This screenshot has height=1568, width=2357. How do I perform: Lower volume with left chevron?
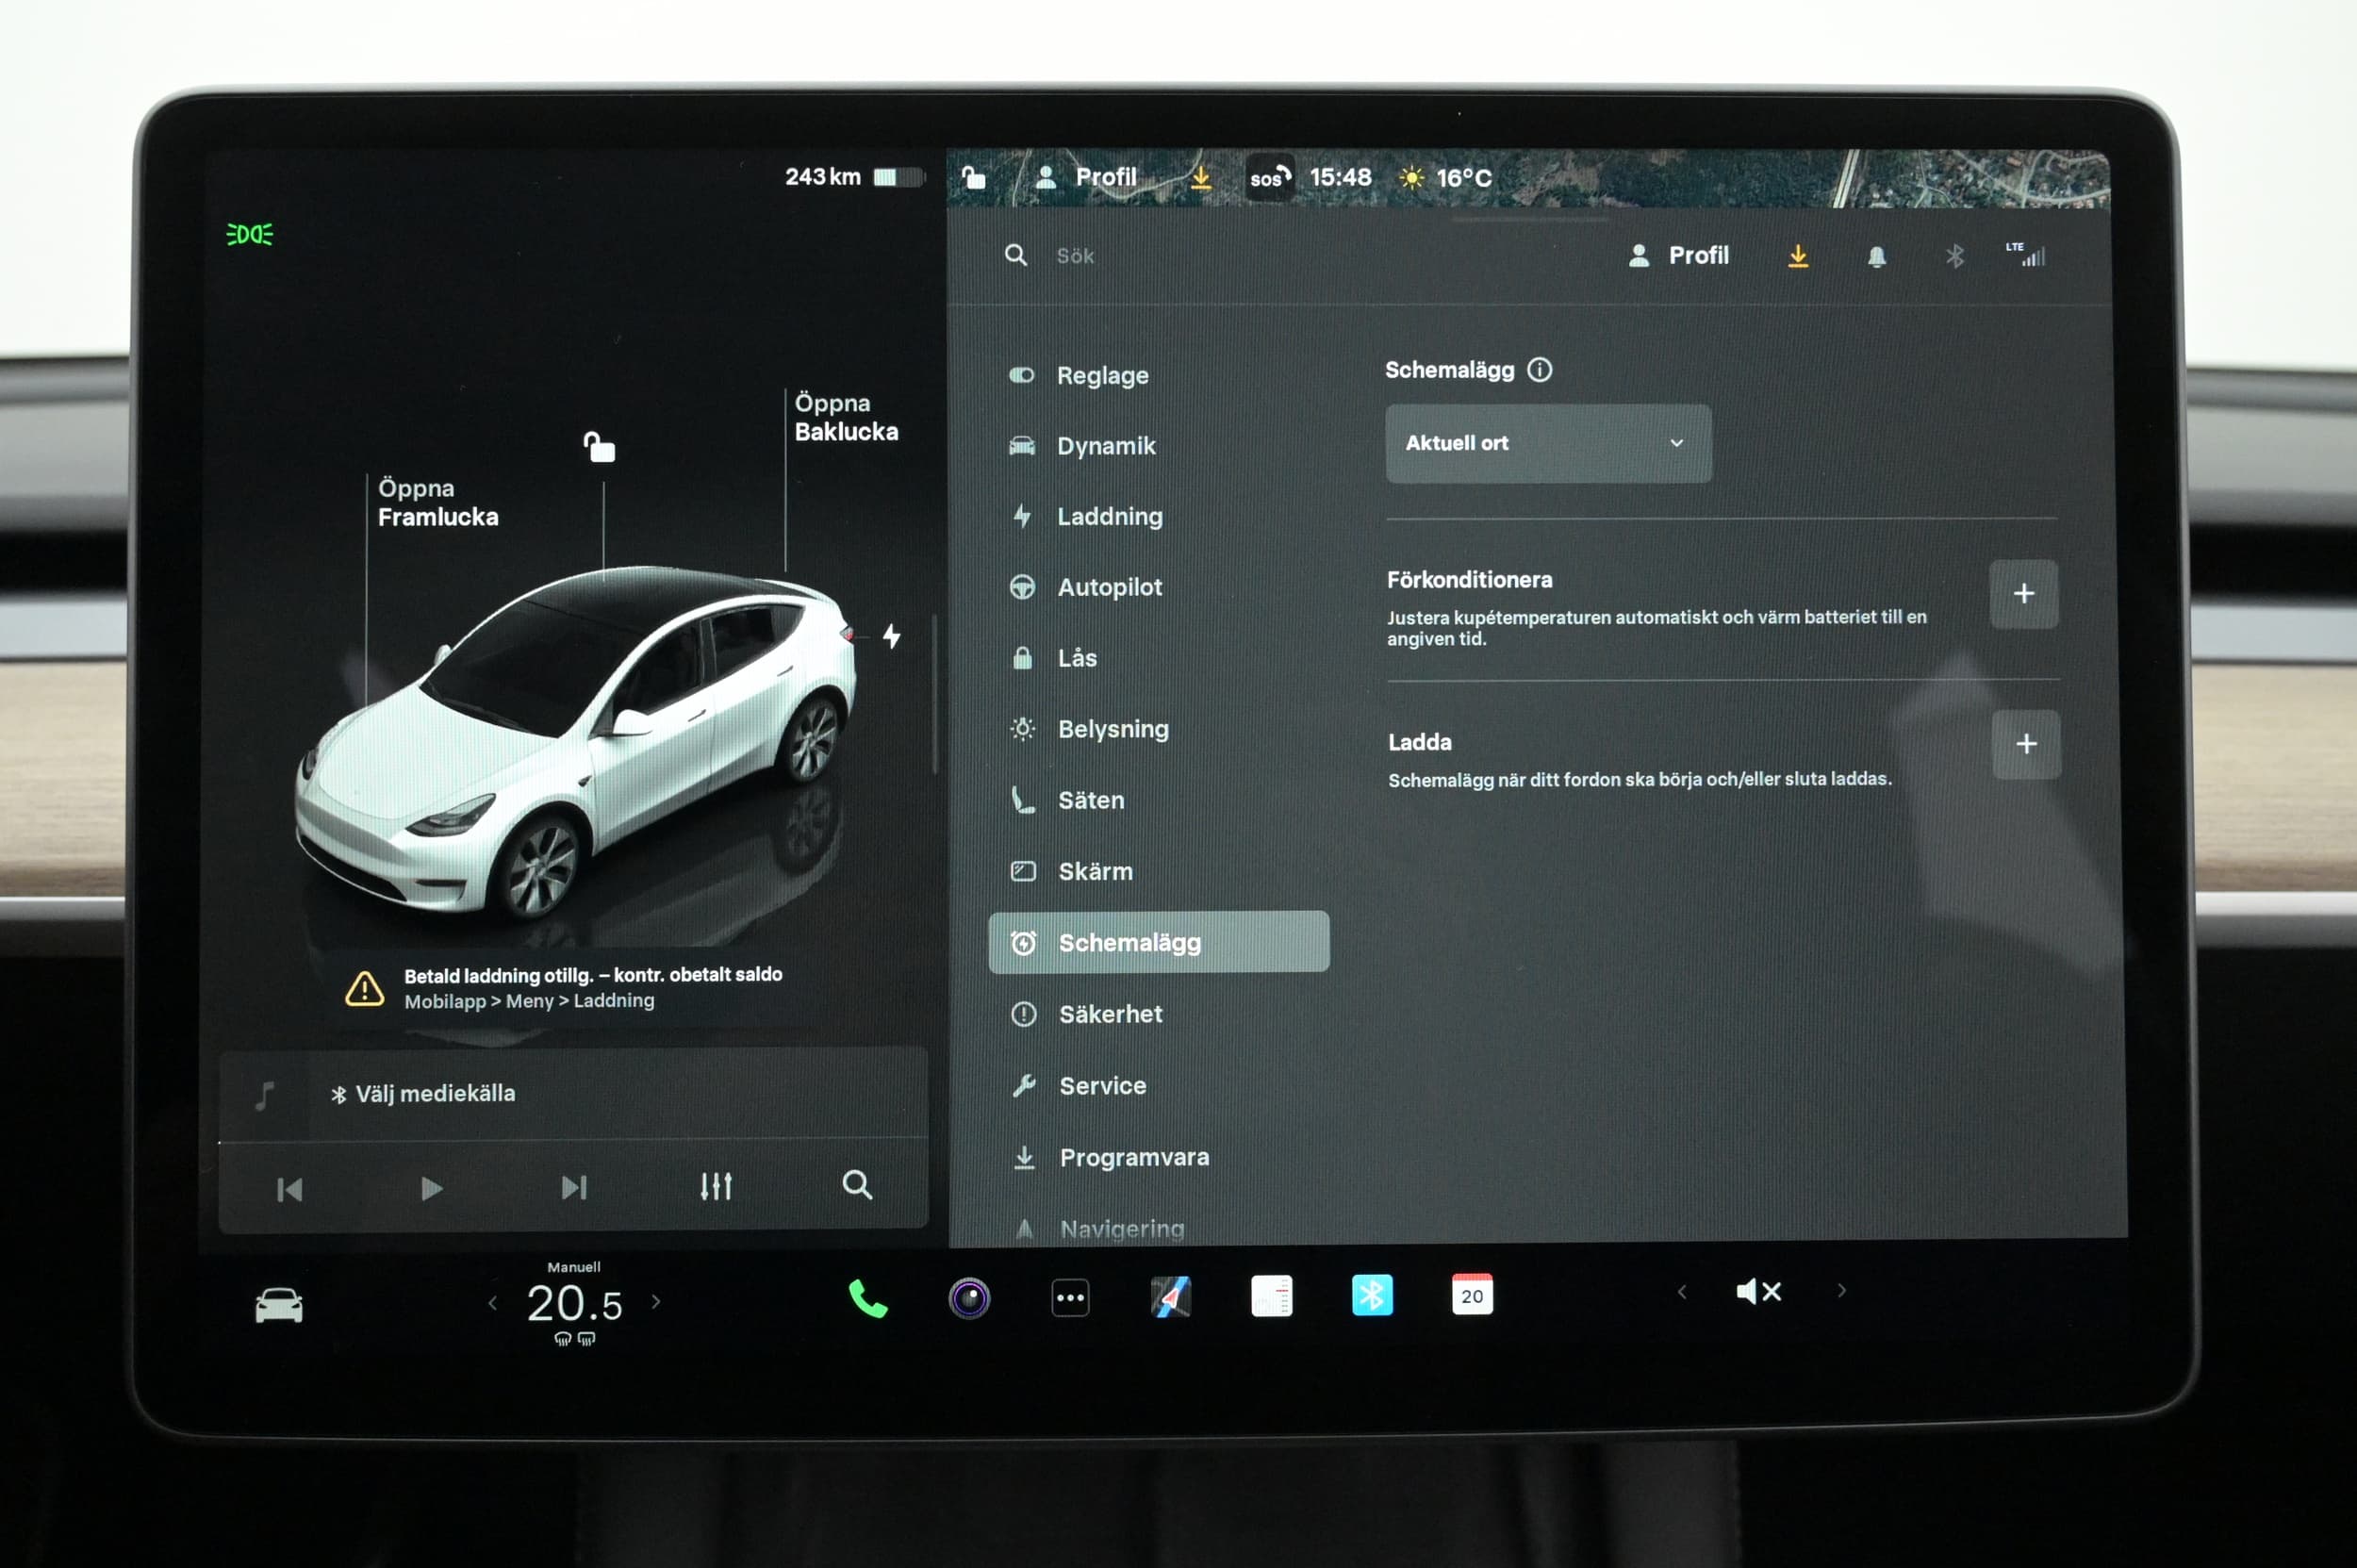tap(1682, 1292)
